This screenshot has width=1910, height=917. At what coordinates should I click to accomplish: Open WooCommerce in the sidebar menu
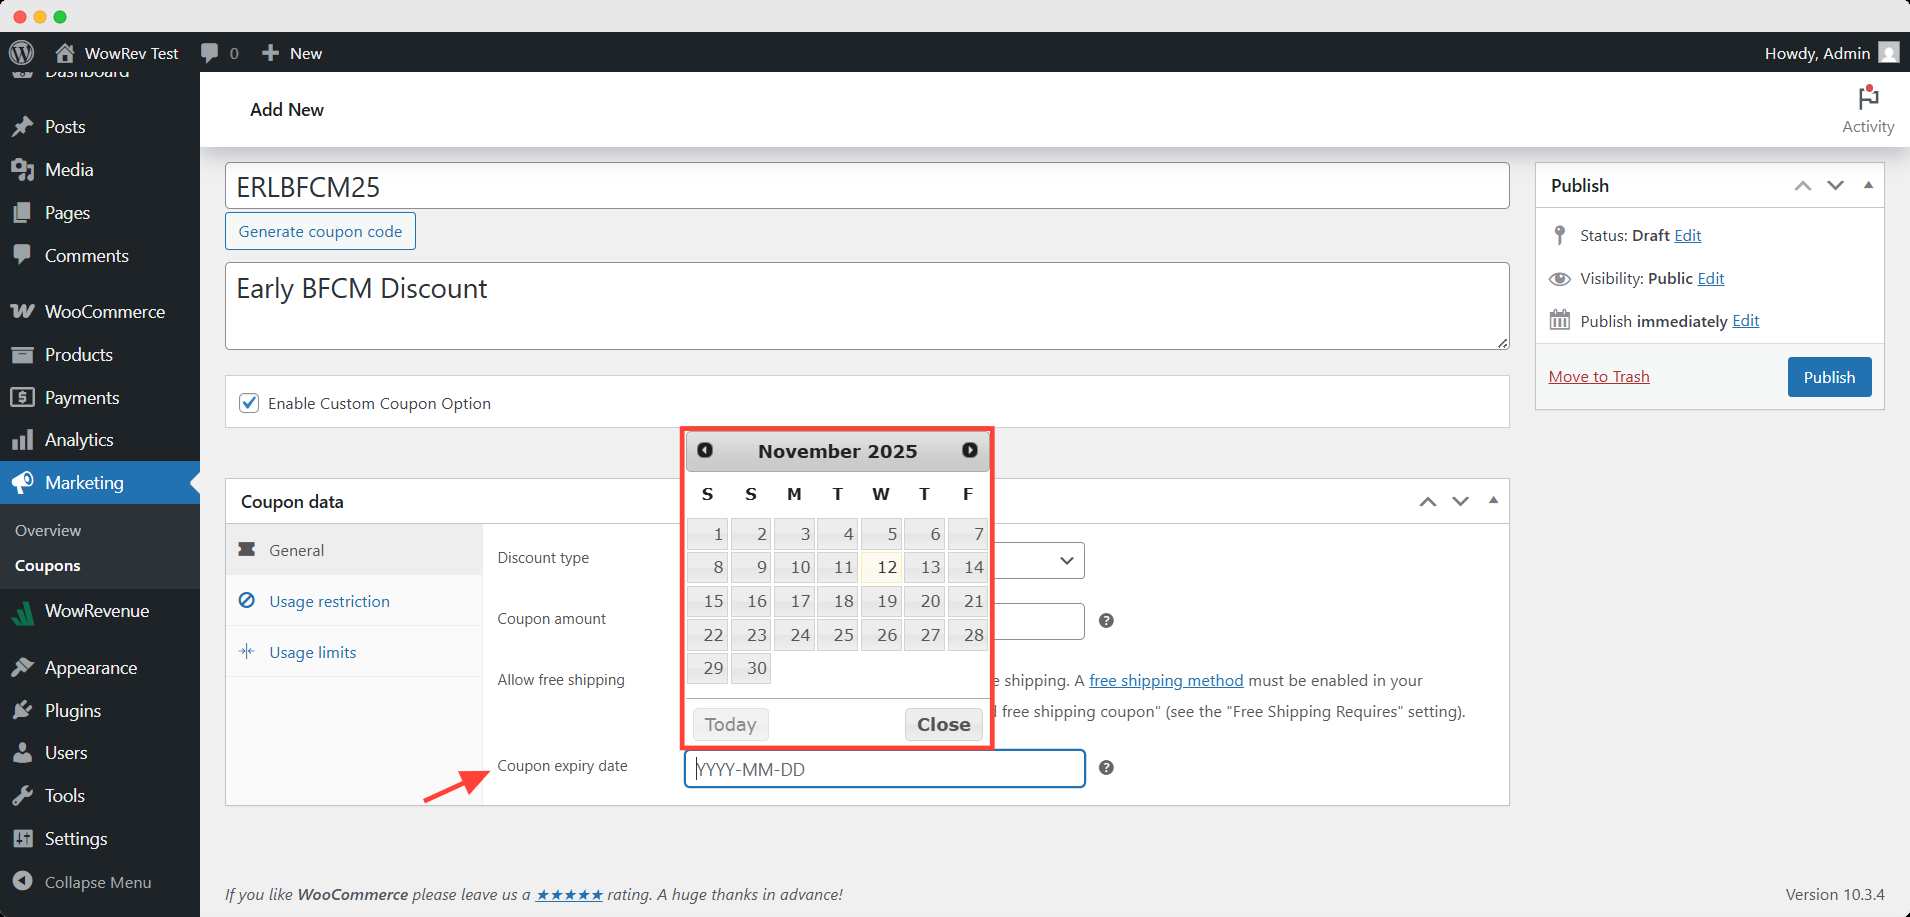click(x=104, y=312)
